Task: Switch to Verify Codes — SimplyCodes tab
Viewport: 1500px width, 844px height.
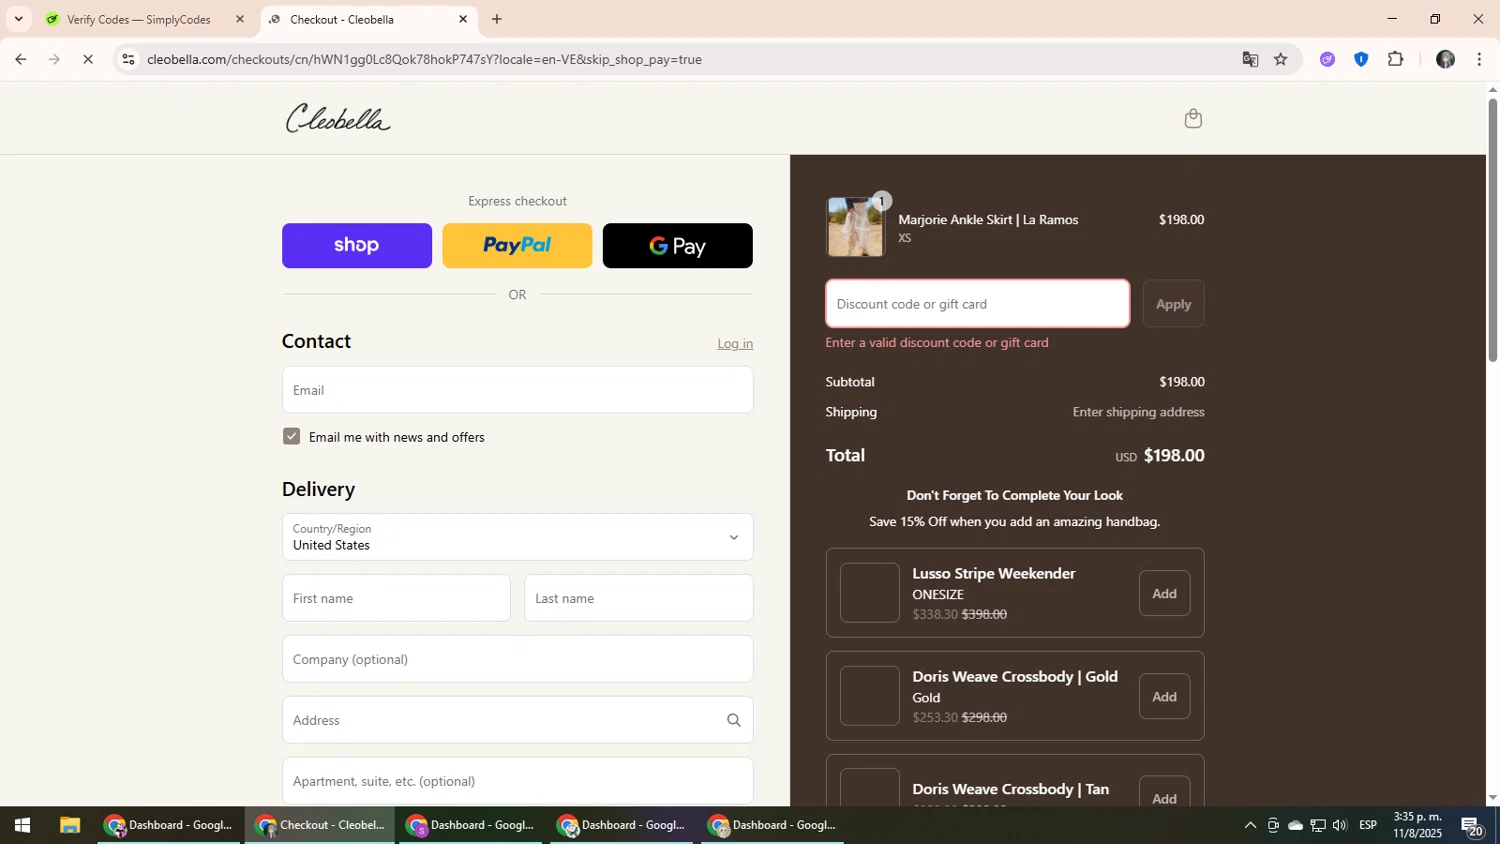Action: pos(145,19)
